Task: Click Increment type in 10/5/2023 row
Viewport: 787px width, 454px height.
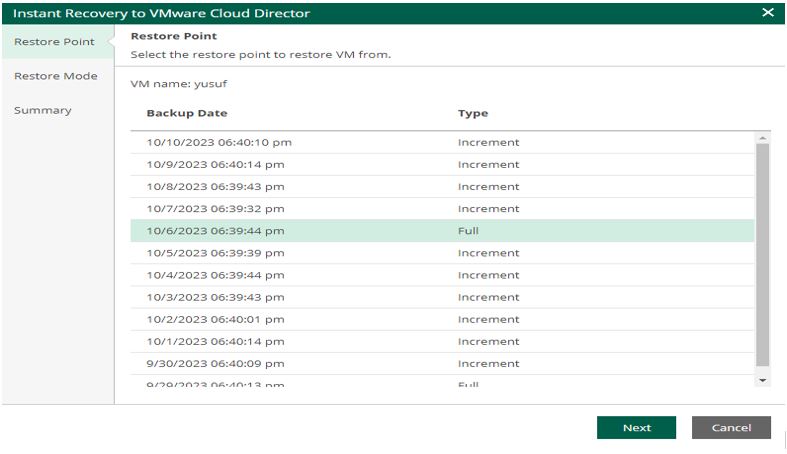Action: (x=488, y=253)
